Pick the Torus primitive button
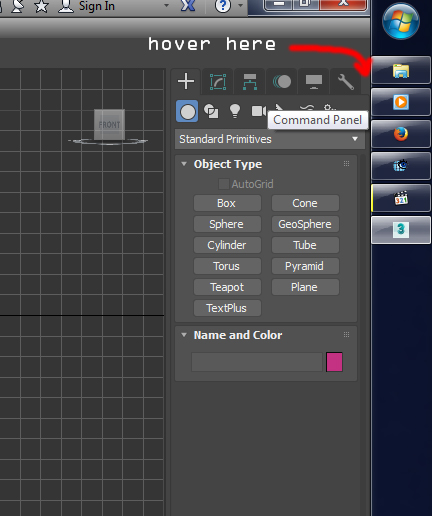This screenshot has width=432, height=516. tap(227, 266)
